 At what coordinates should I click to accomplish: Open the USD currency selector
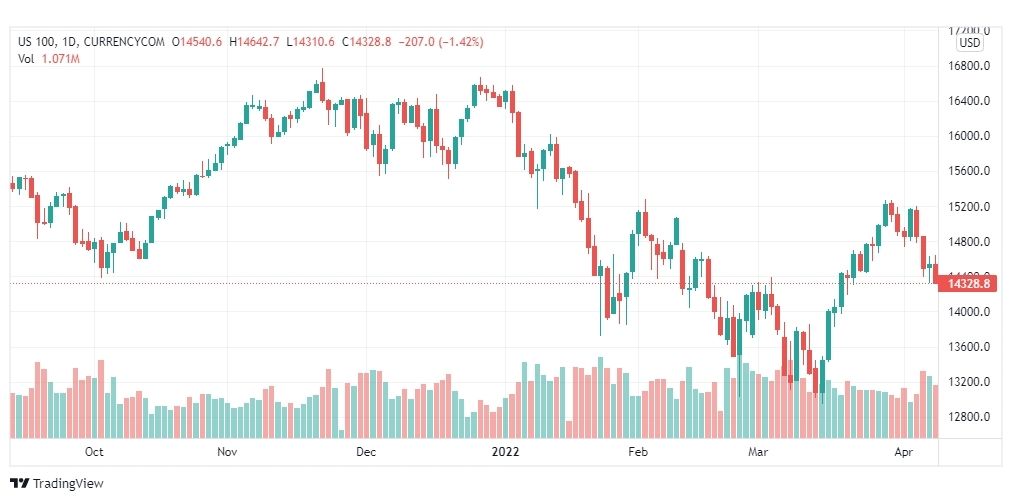(969, 43)
